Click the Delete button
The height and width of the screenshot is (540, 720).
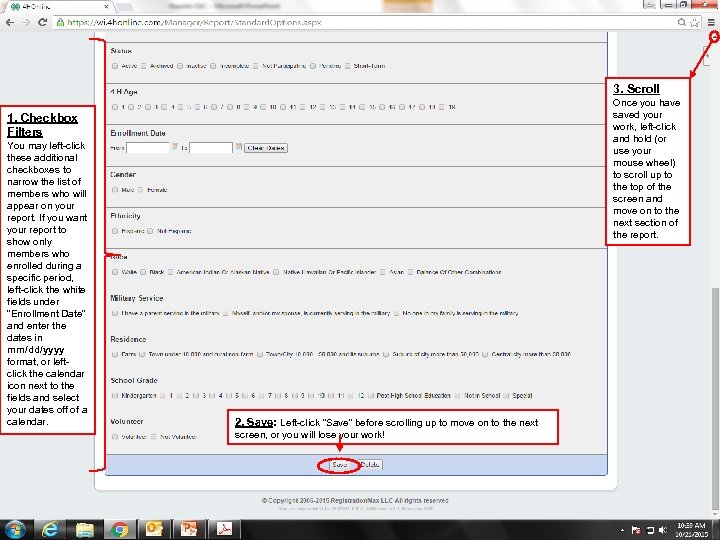tap(370, 465)
